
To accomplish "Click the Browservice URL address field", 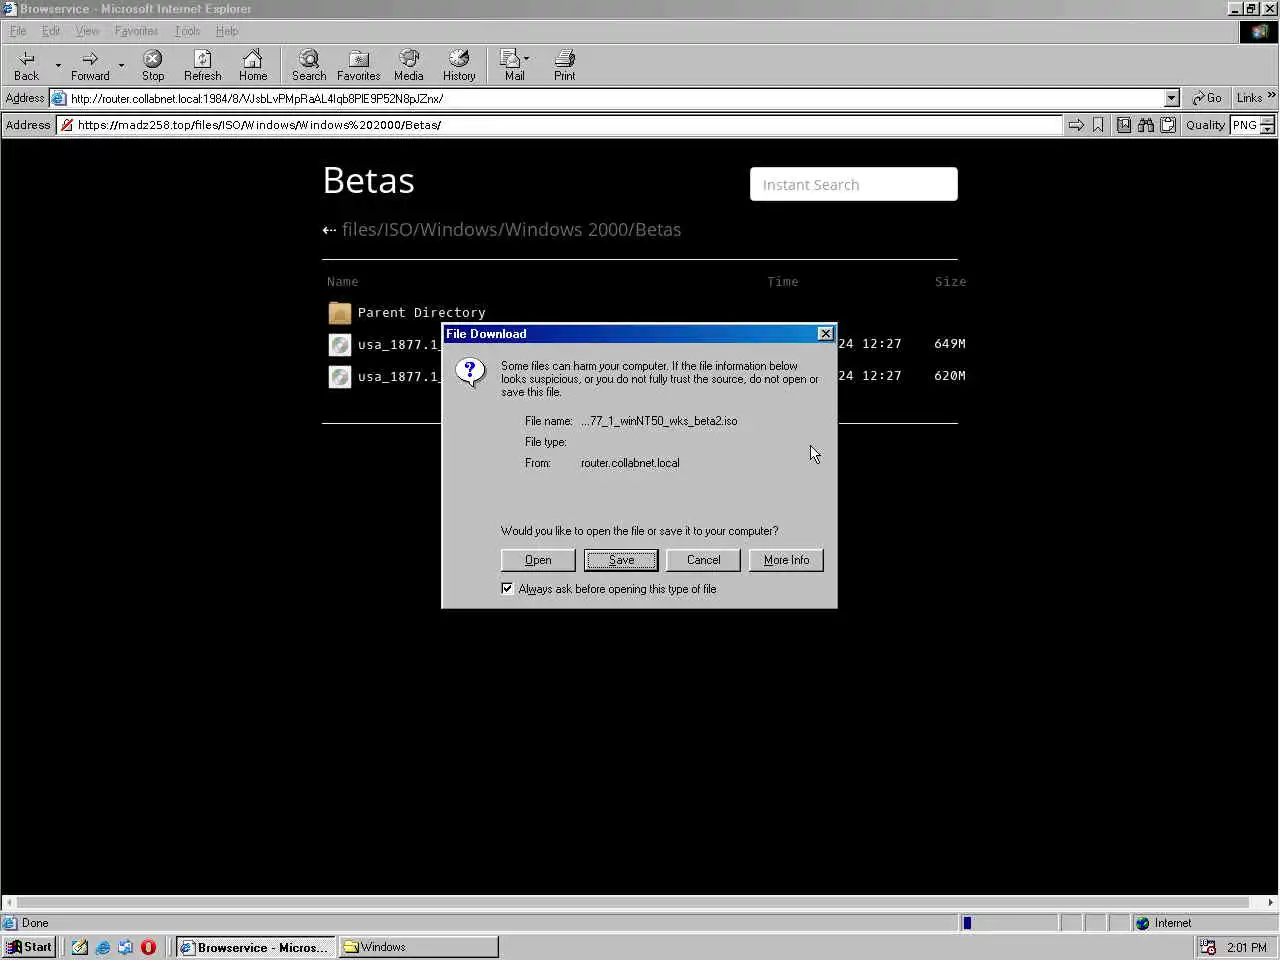I will tap(560, 125).
